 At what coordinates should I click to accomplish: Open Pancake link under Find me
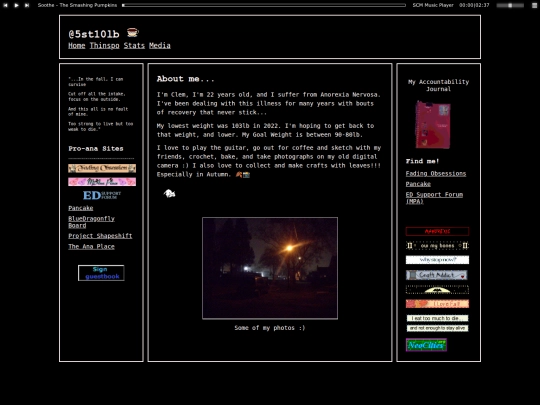tap(418, 184)
